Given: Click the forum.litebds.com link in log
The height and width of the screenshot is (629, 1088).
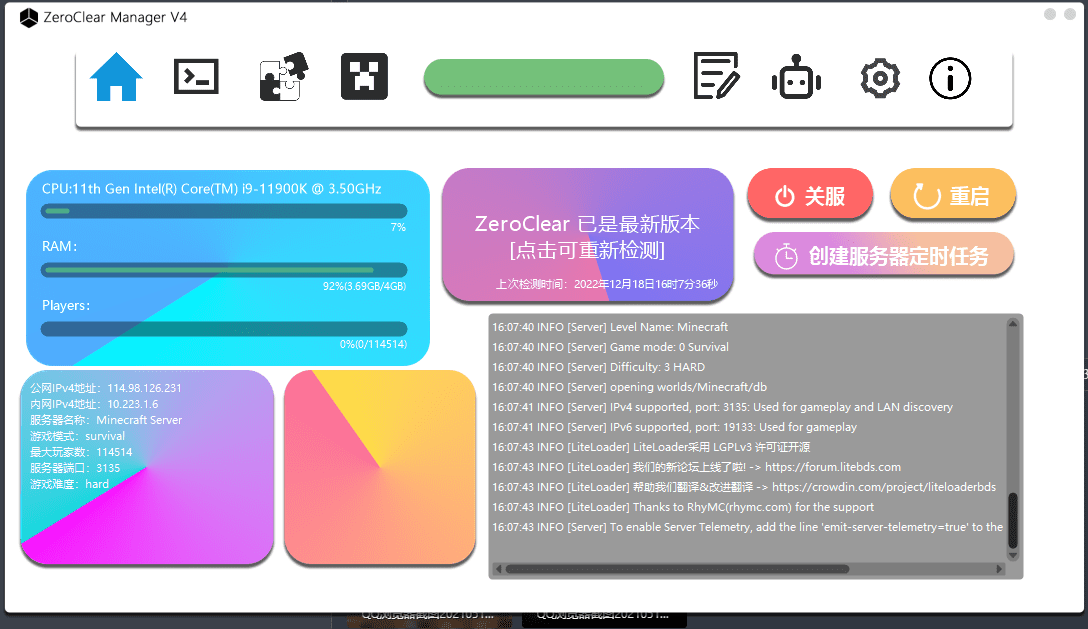Looking at the screenshot, I should tap(833, 467).
